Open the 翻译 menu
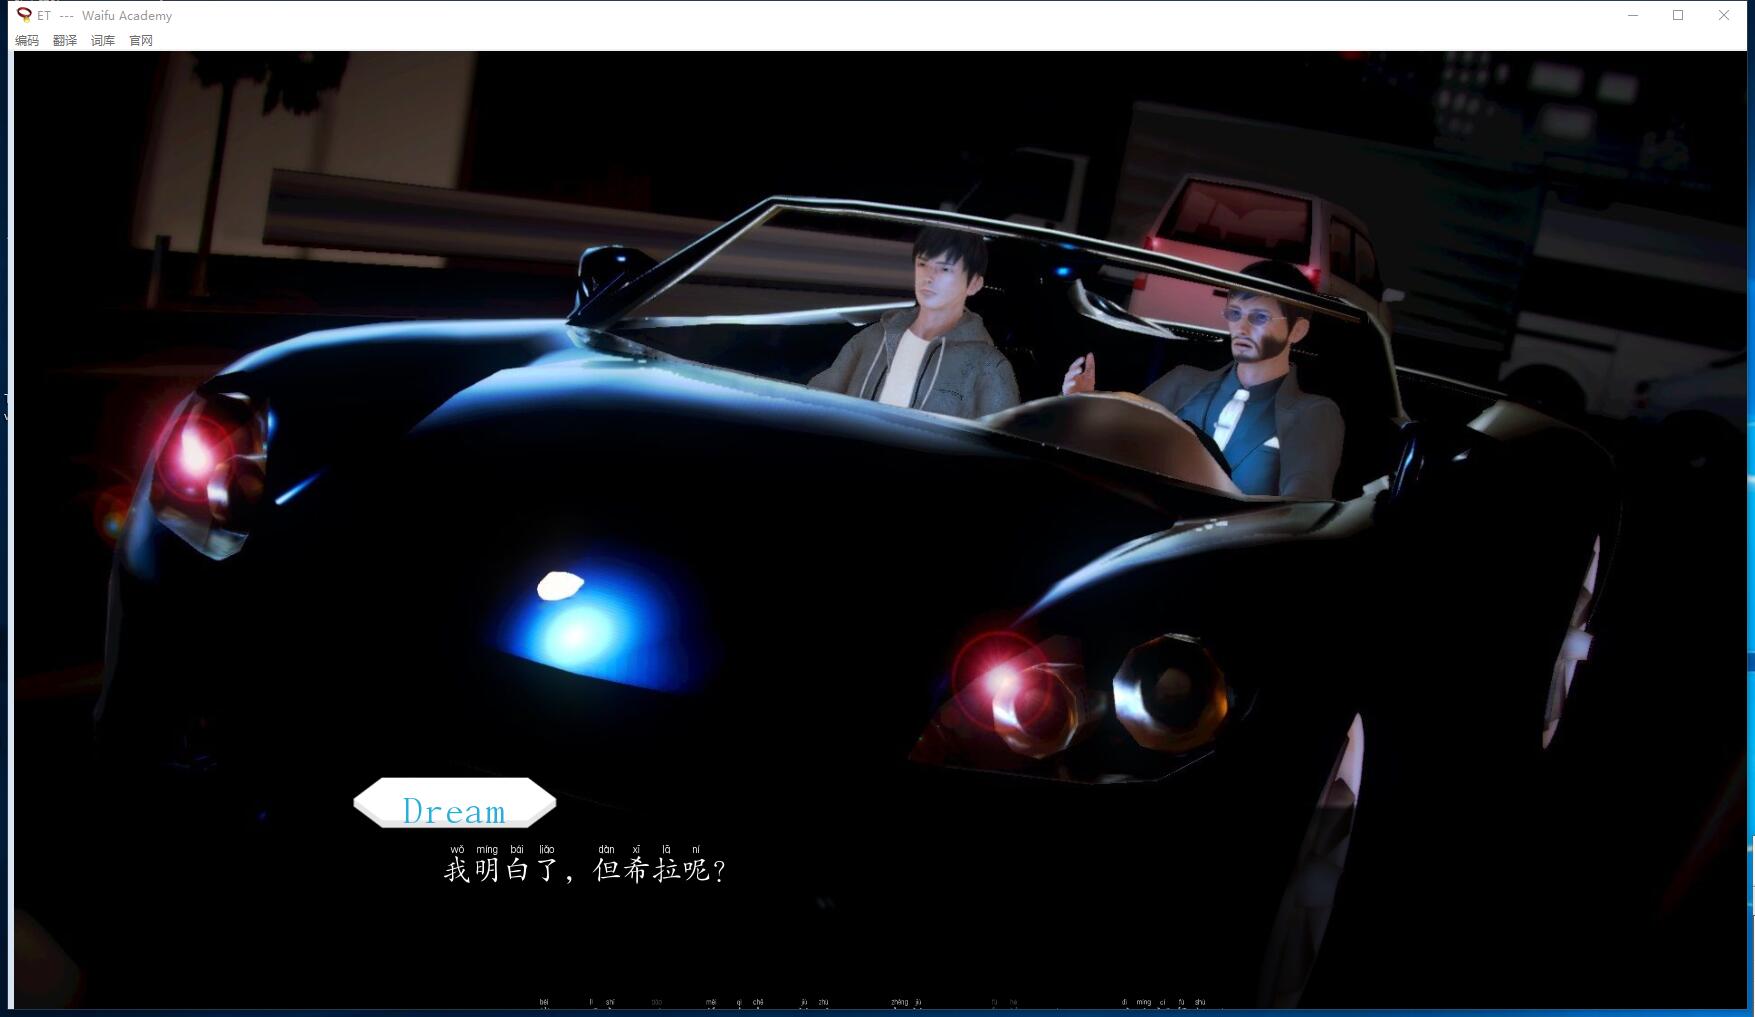Viewport: 1755px width, 1017px height. (x=65, y=41)
